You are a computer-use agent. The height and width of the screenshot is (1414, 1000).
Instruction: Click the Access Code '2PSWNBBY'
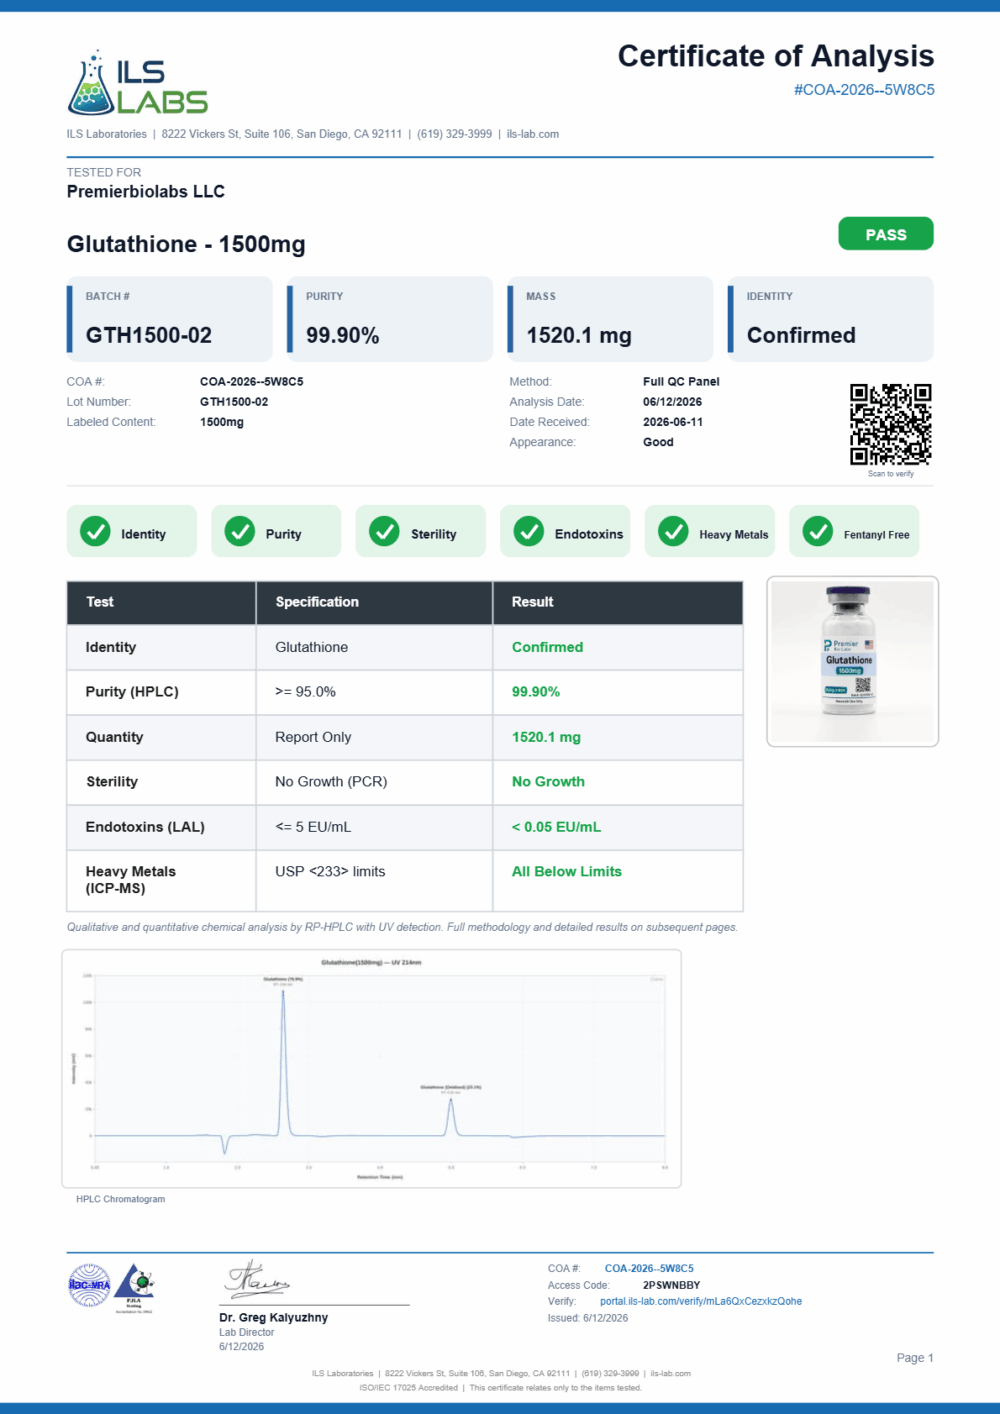pos(671,1285)
